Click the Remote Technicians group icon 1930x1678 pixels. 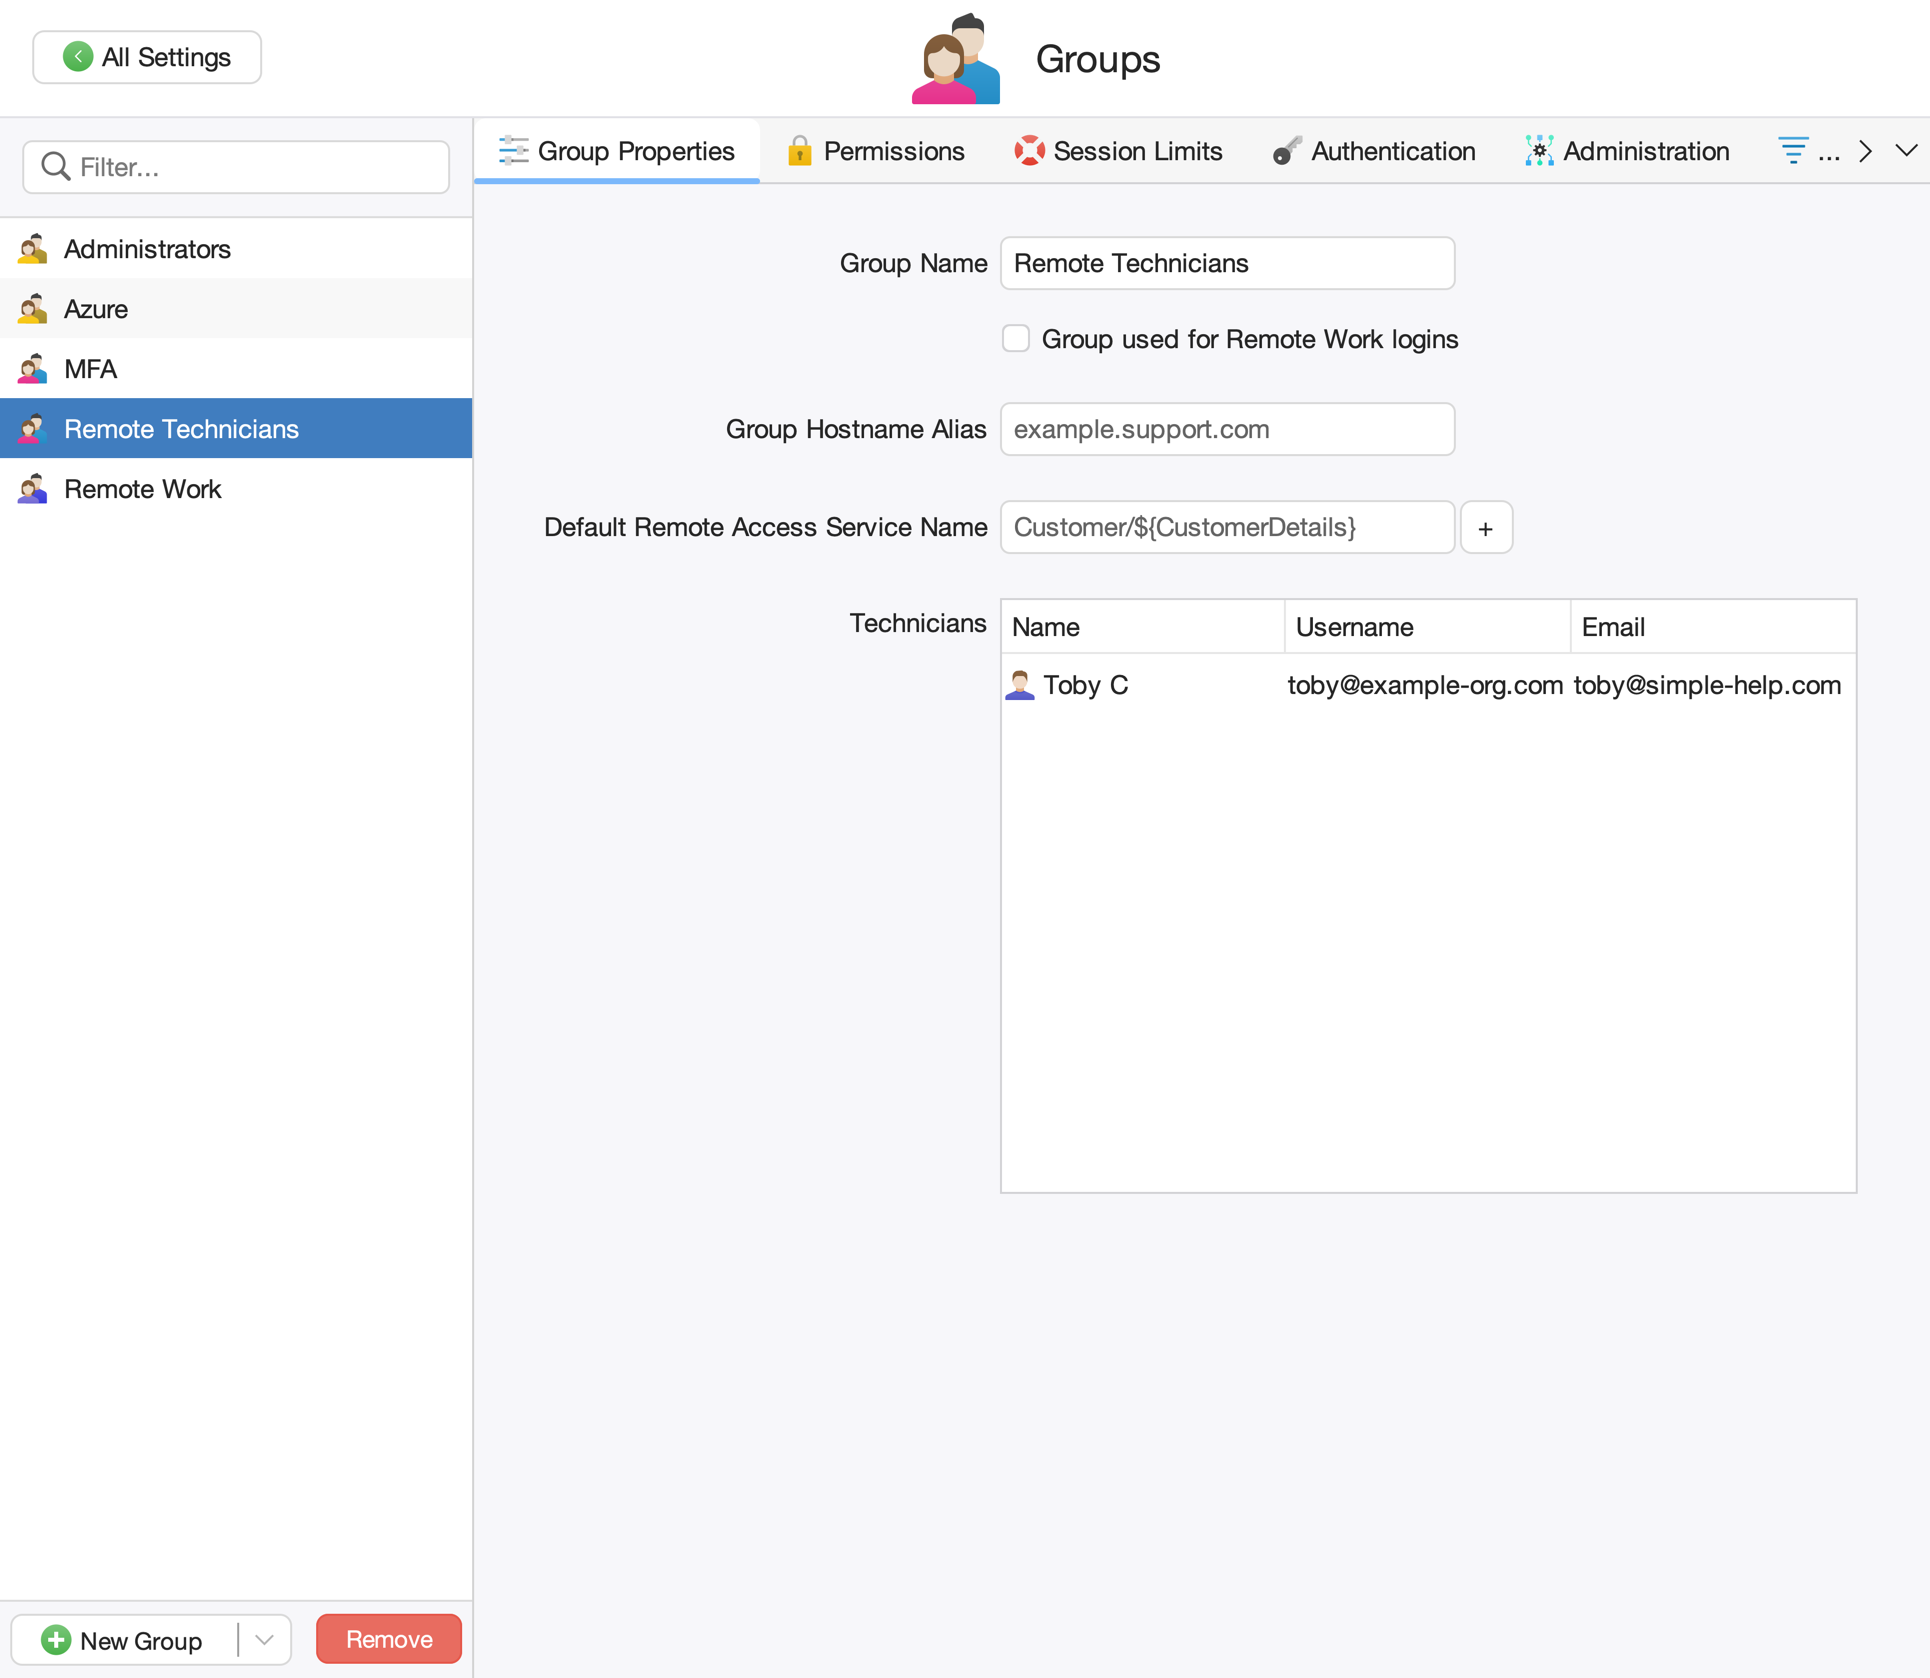pos(33,429)
